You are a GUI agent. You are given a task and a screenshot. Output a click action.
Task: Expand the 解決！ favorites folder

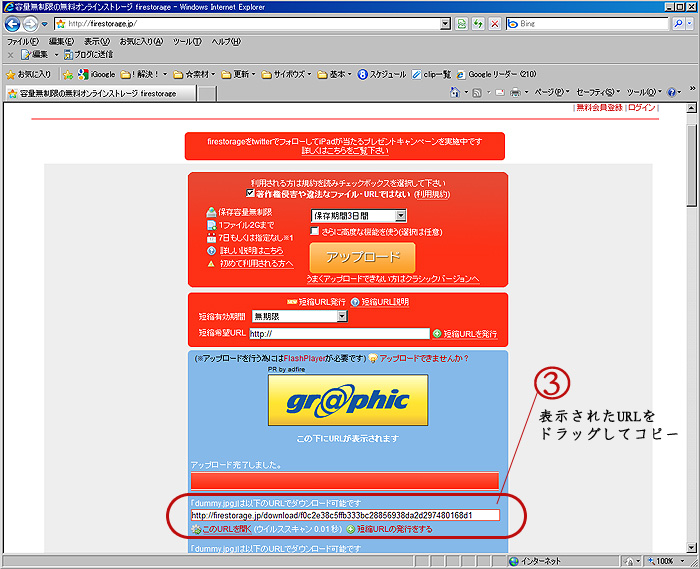[144, 74]
